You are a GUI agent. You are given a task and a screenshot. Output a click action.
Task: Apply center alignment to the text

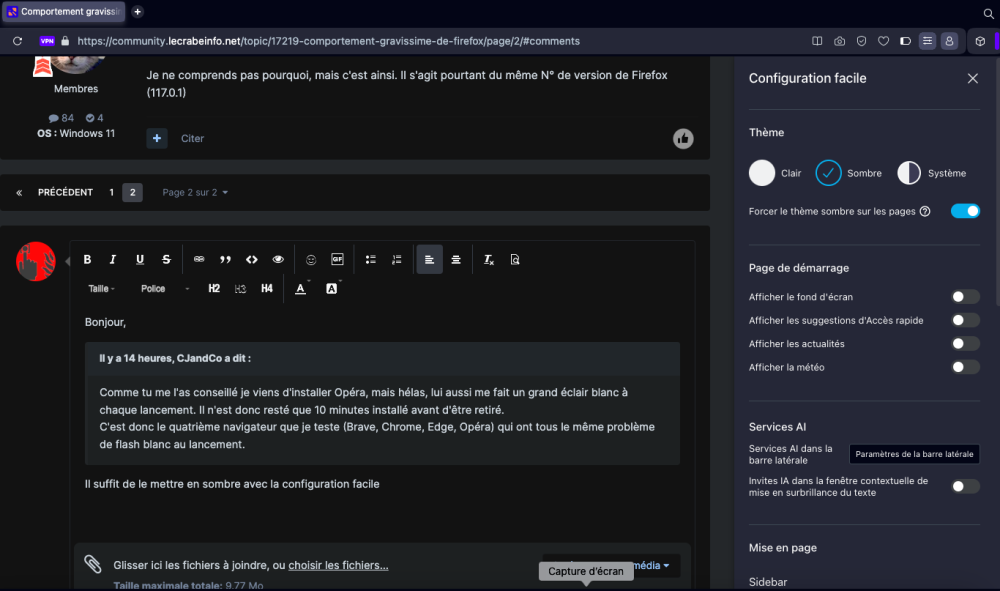[456, 259]
